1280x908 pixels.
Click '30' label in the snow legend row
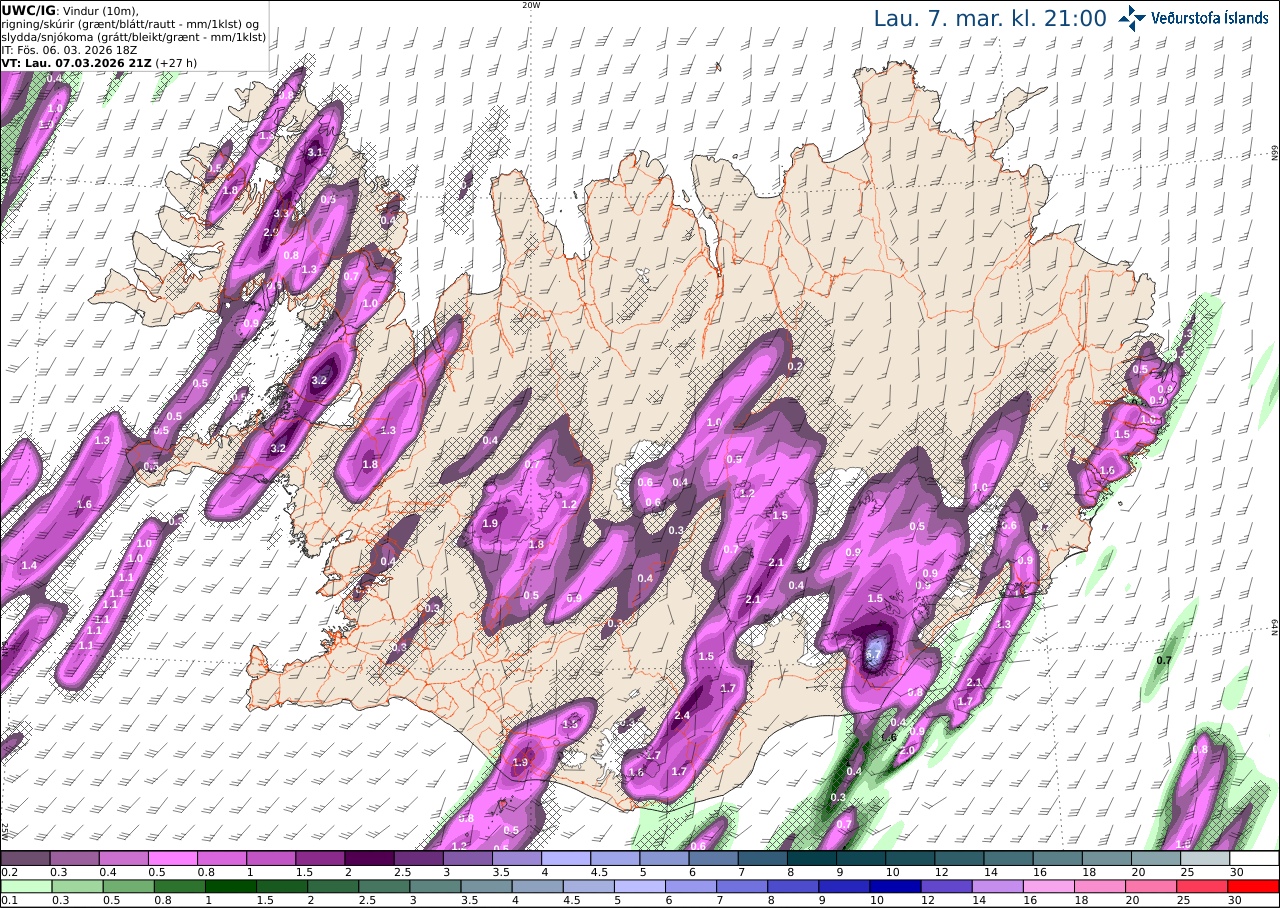pyautogui.click(x=1236, y=872)
